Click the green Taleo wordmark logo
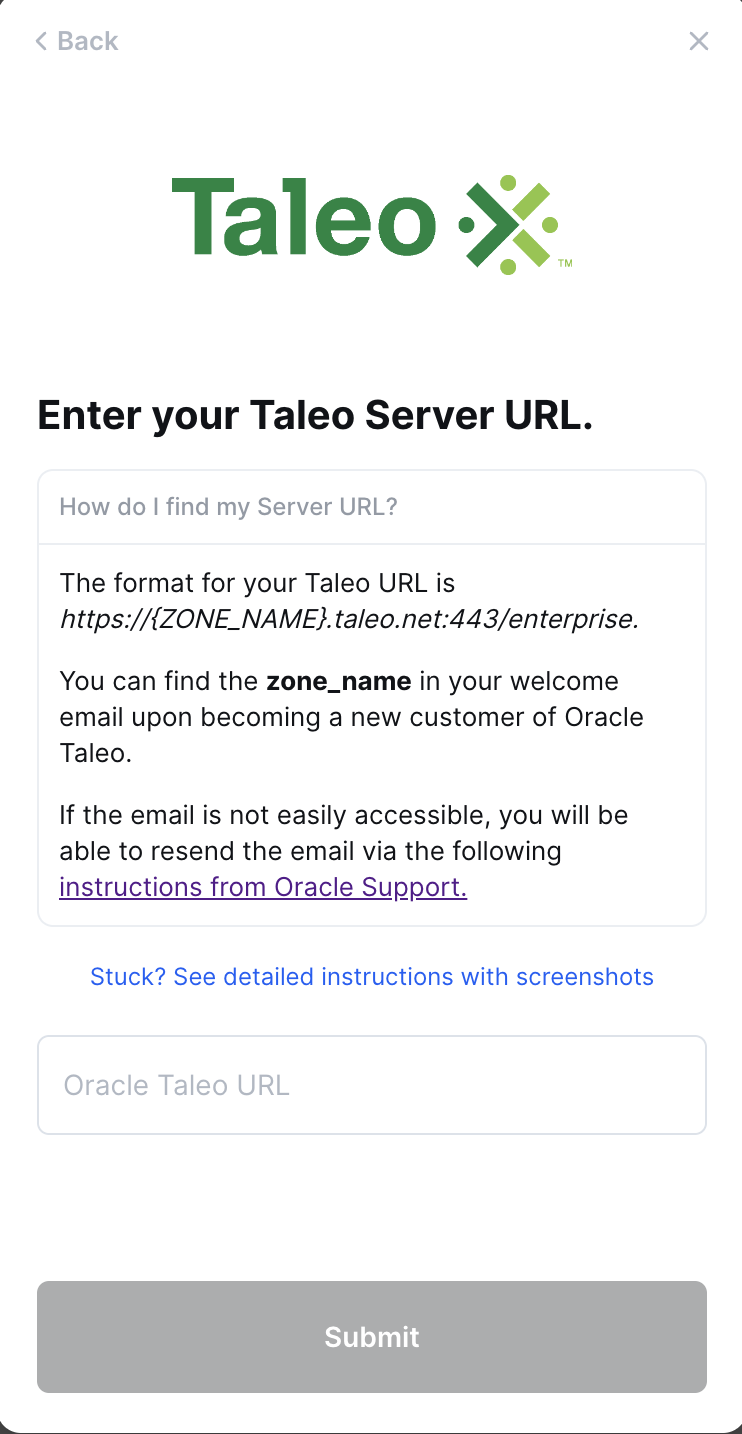742x1434 pixels. pos(303,217)
